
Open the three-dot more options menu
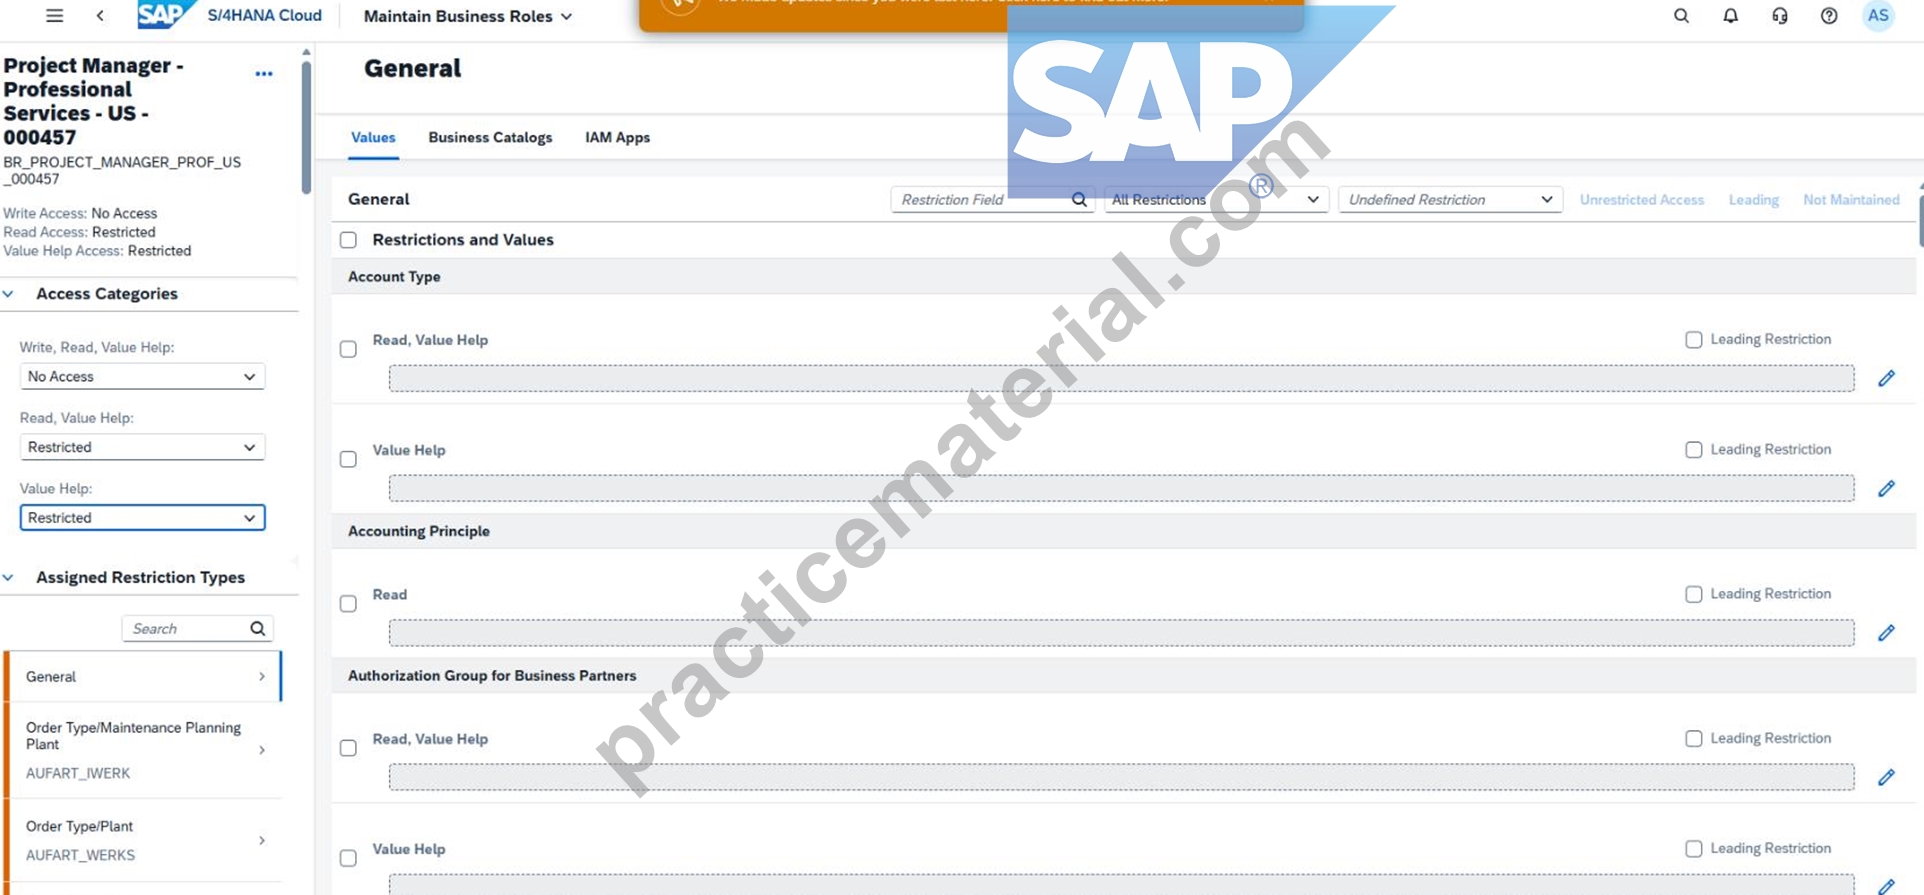click(264, 74)
